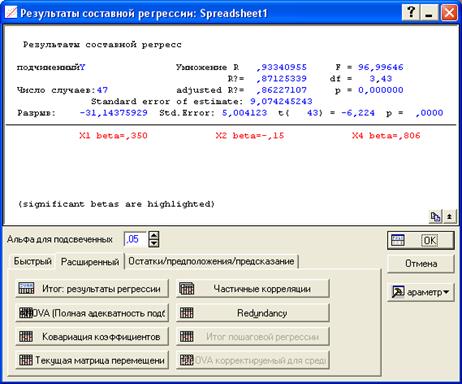Click the alpha value field showing ,05

tap(135, 239)
